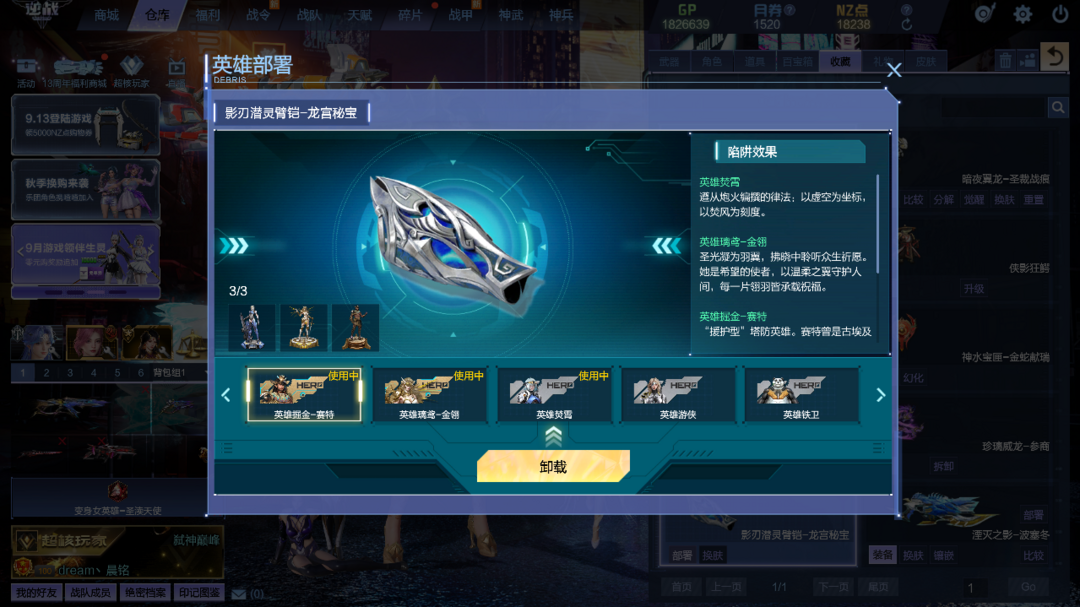Click the right-pointing triple chevron icon
Viewport: 1080px width, 607px height.
coord(234,246)
